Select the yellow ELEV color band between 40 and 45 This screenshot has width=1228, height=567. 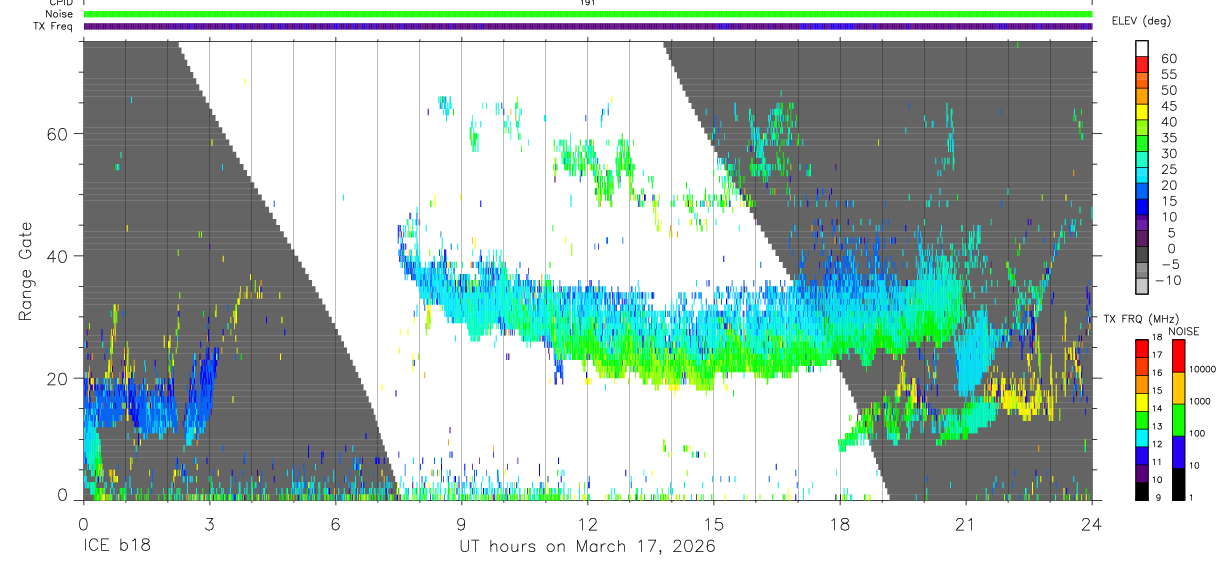pos(1143,114)
